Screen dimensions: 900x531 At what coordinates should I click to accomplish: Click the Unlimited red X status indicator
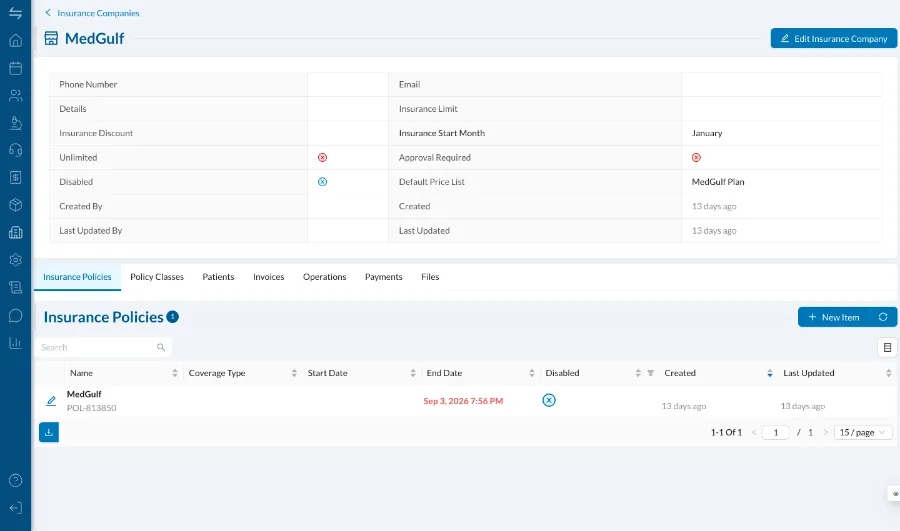(323, 157)
